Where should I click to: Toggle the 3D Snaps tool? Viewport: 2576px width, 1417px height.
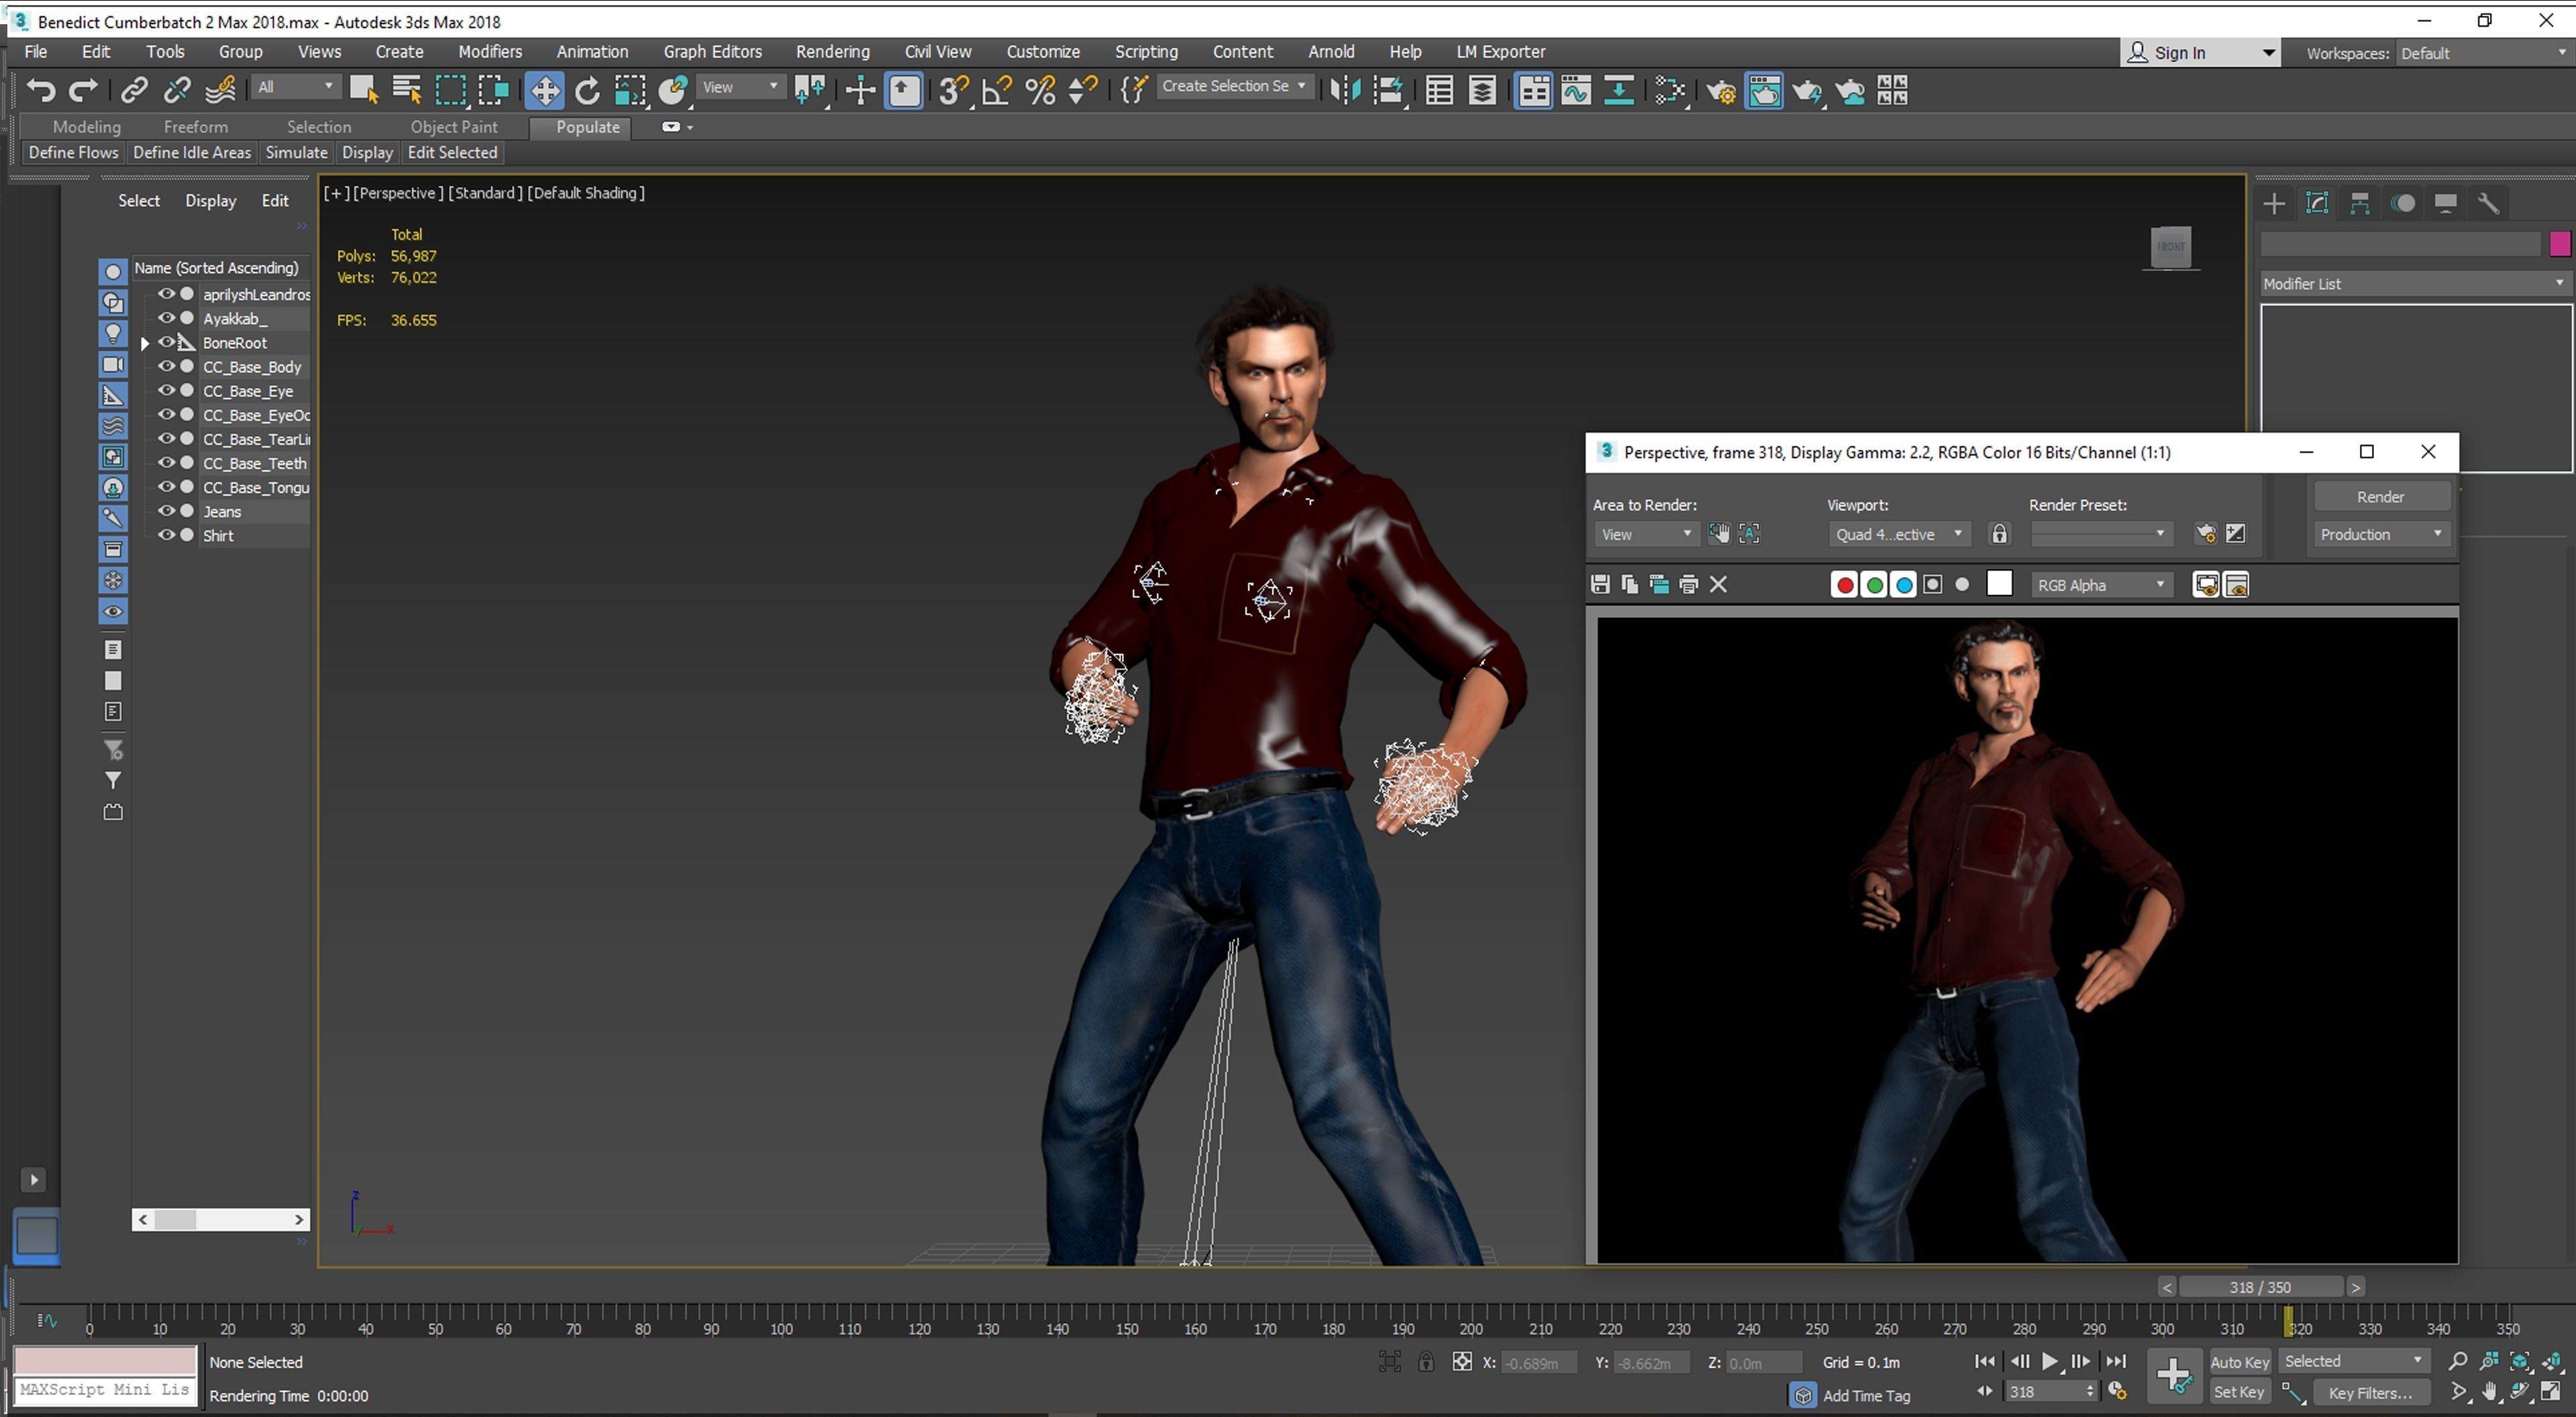[x=954, y=91]
